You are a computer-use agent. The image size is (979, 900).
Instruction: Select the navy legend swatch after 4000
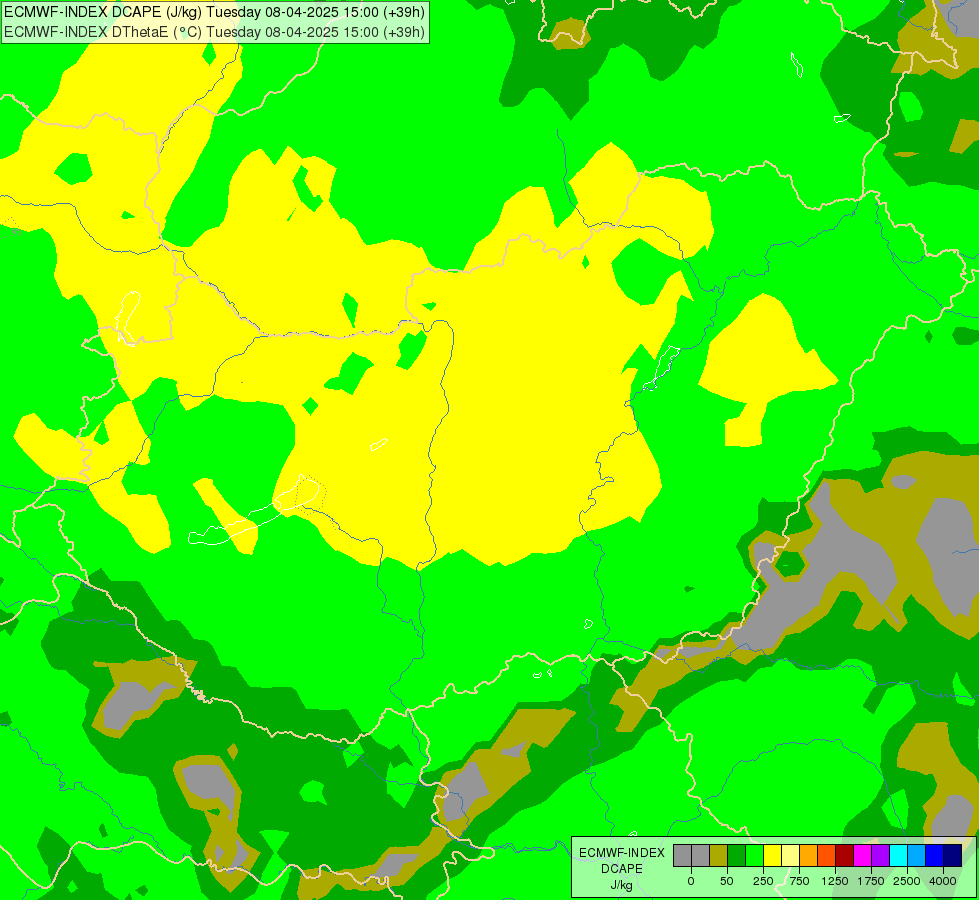(x=952, y=856)
